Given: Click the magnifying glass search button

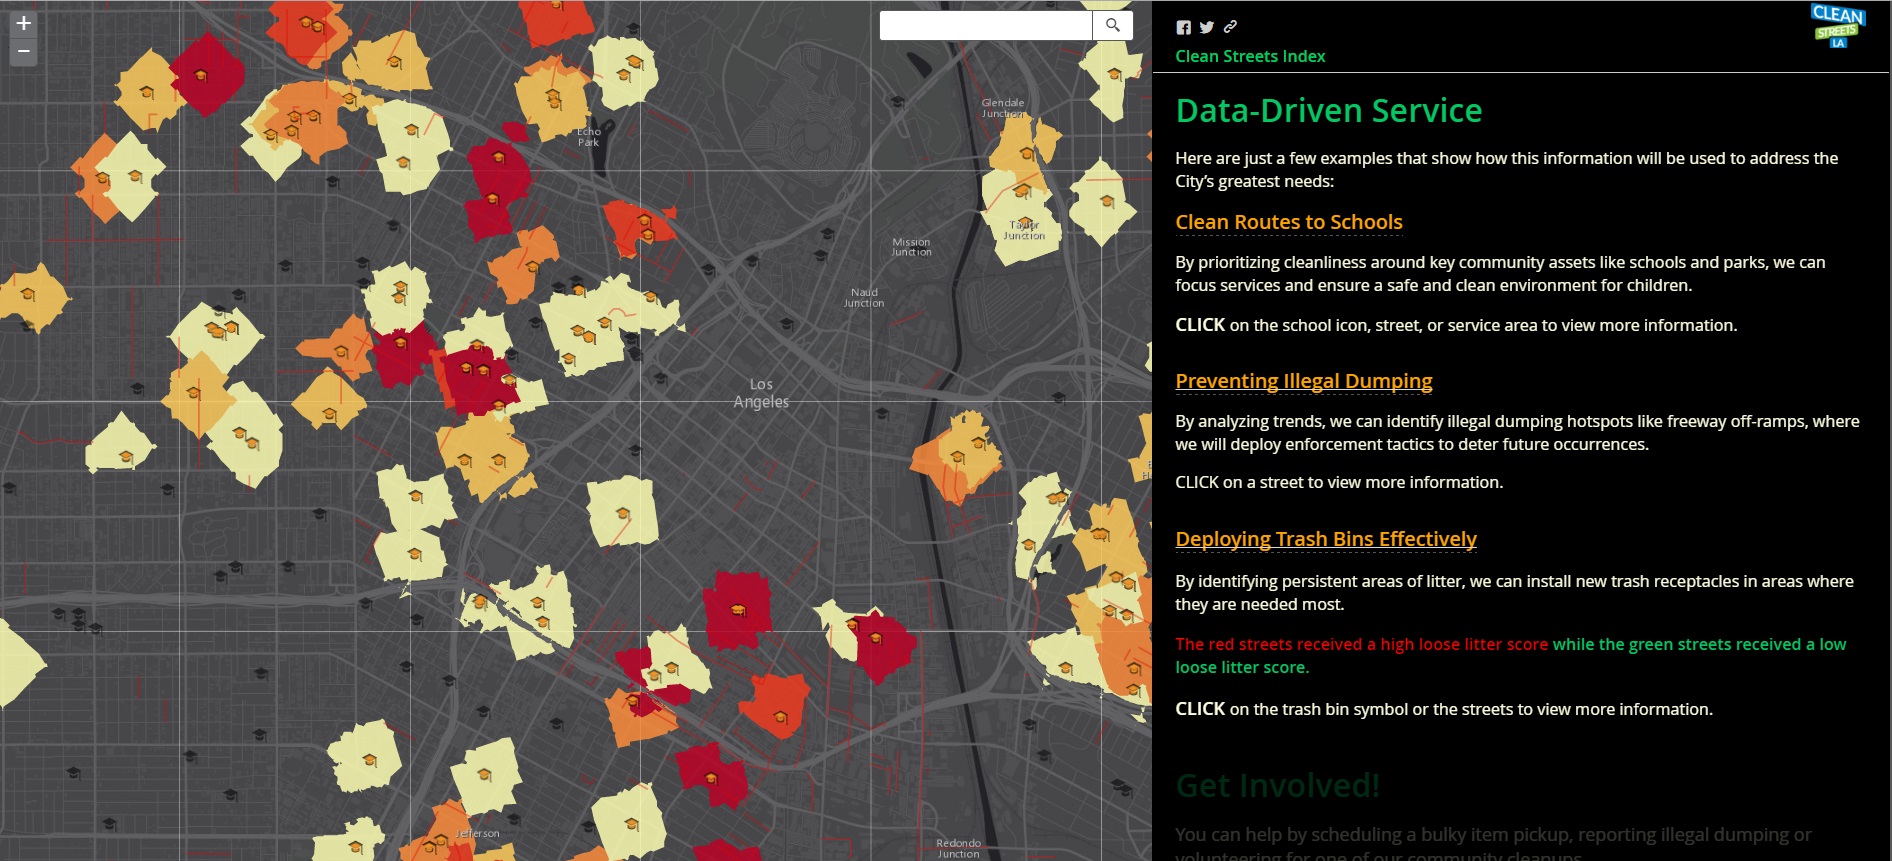Looking at the screenshot, I should pyautogui.click(x=1112, y=26).
